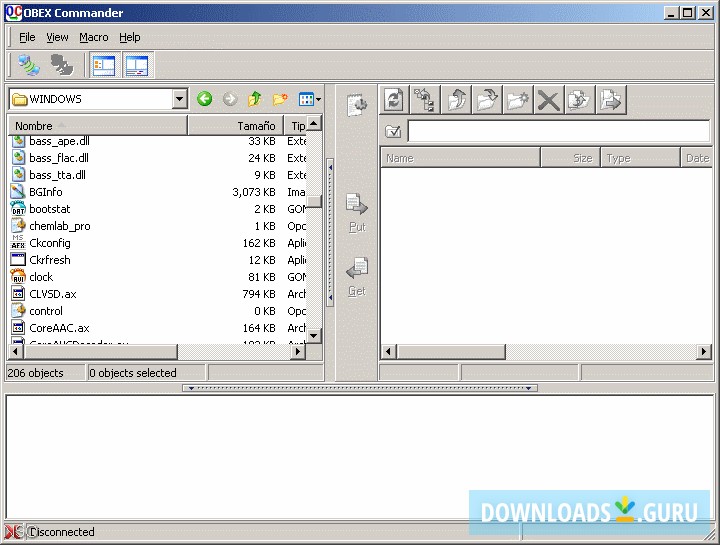Click the Disconnect toolbar icon
The height and width of the screenshot is (545, 720).
coord(62,65)
